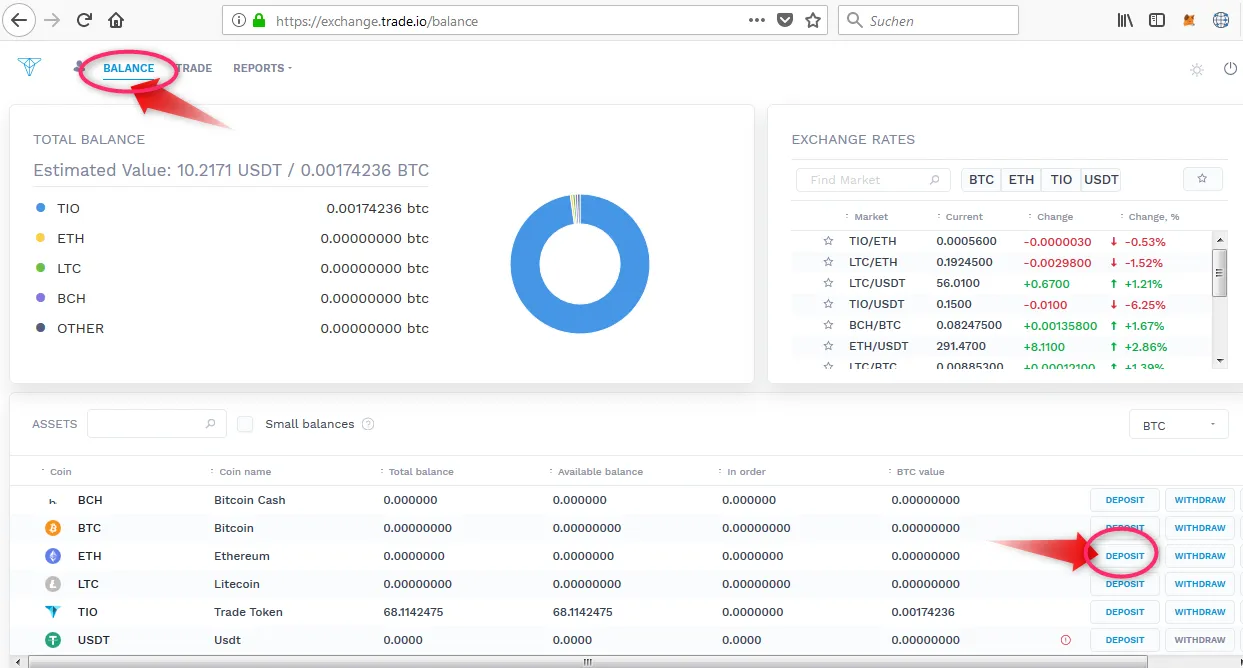
Task: Sort exchange rates by Market column
Action: point(869,217)
